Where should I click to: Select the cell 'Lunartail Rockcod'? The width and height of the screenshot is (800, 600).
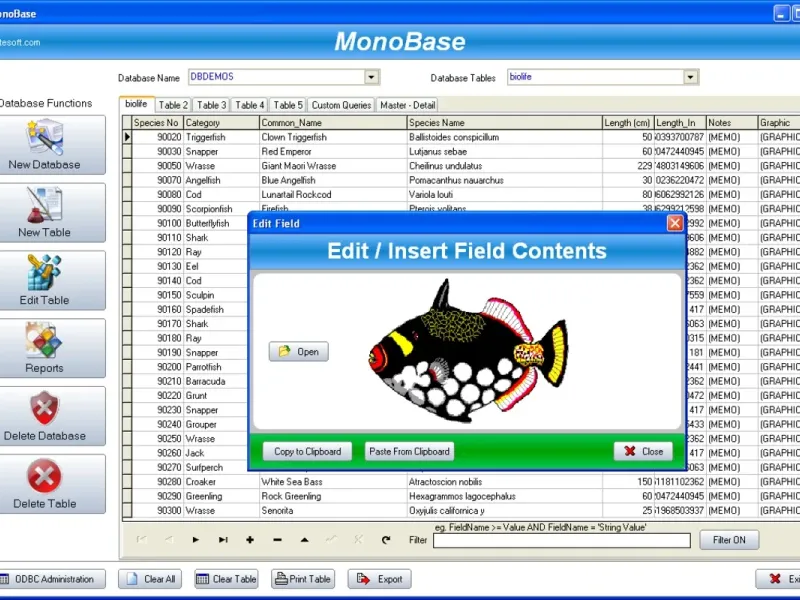click(333, 194)
